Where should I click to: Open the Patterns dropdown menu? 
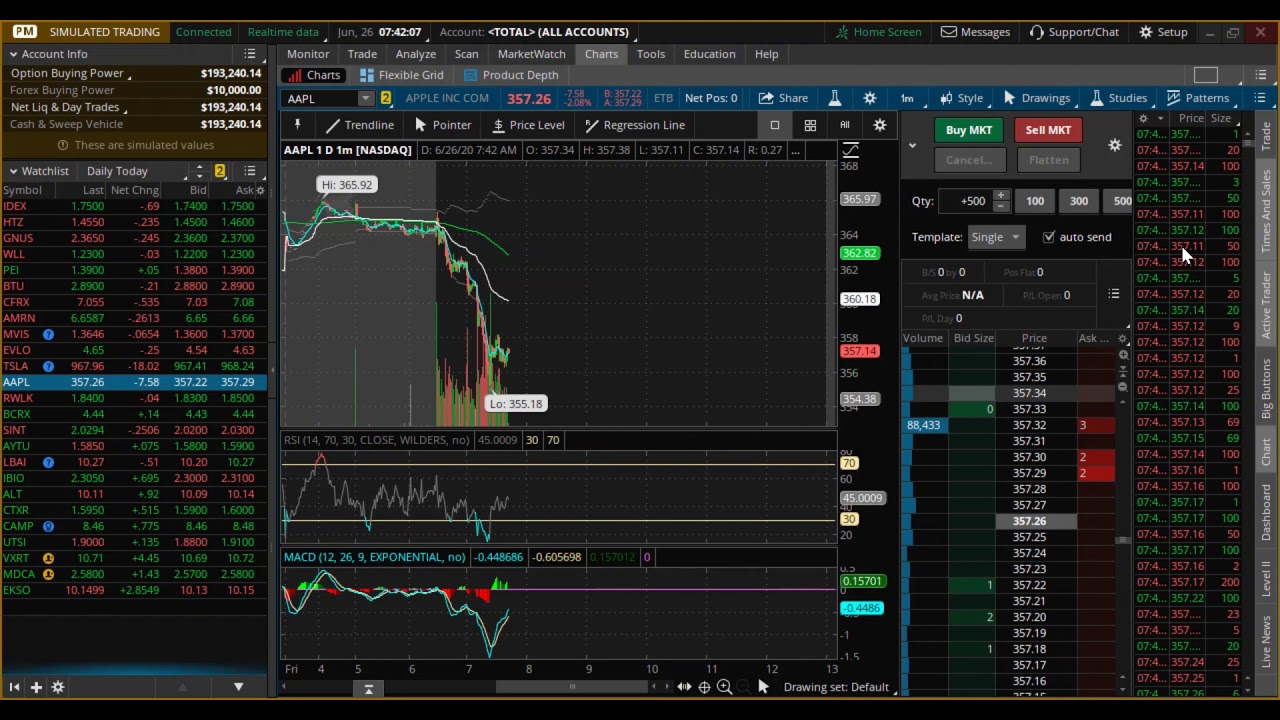pyautogui.click(x=1199, y=98)
